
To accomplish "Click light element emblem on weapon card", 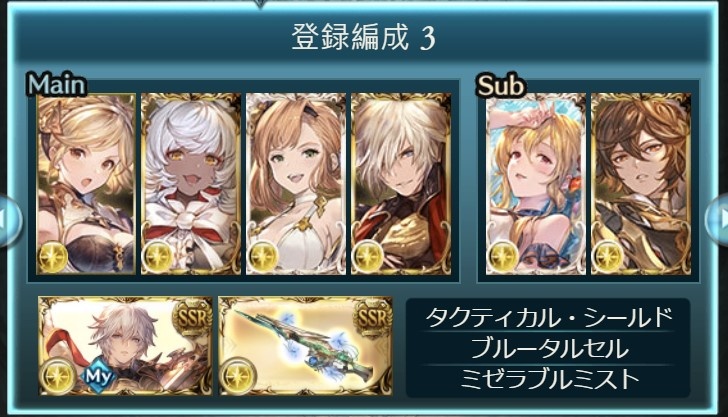I will (238, 375).
